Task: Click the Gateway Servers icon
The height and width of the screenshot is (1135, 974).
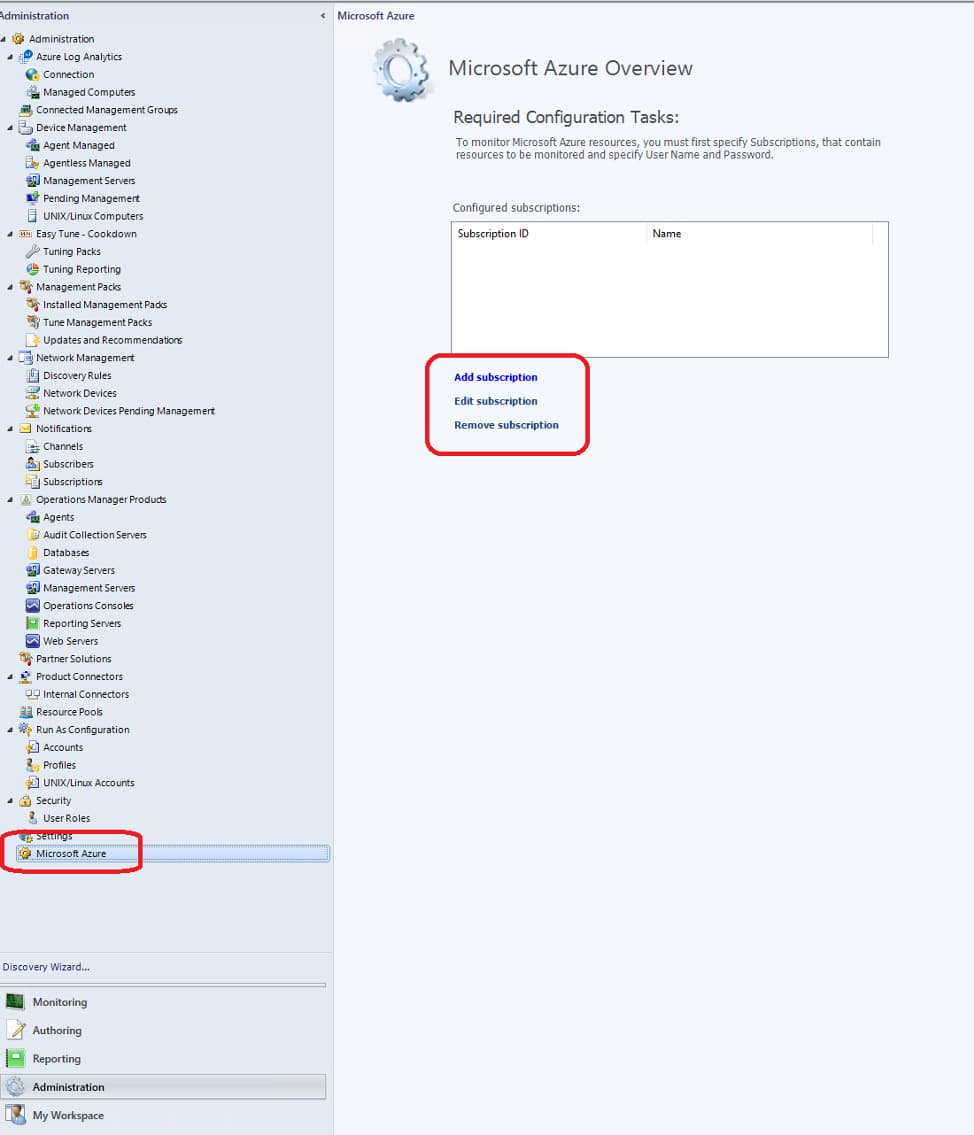Action: [x=32, y=570]
